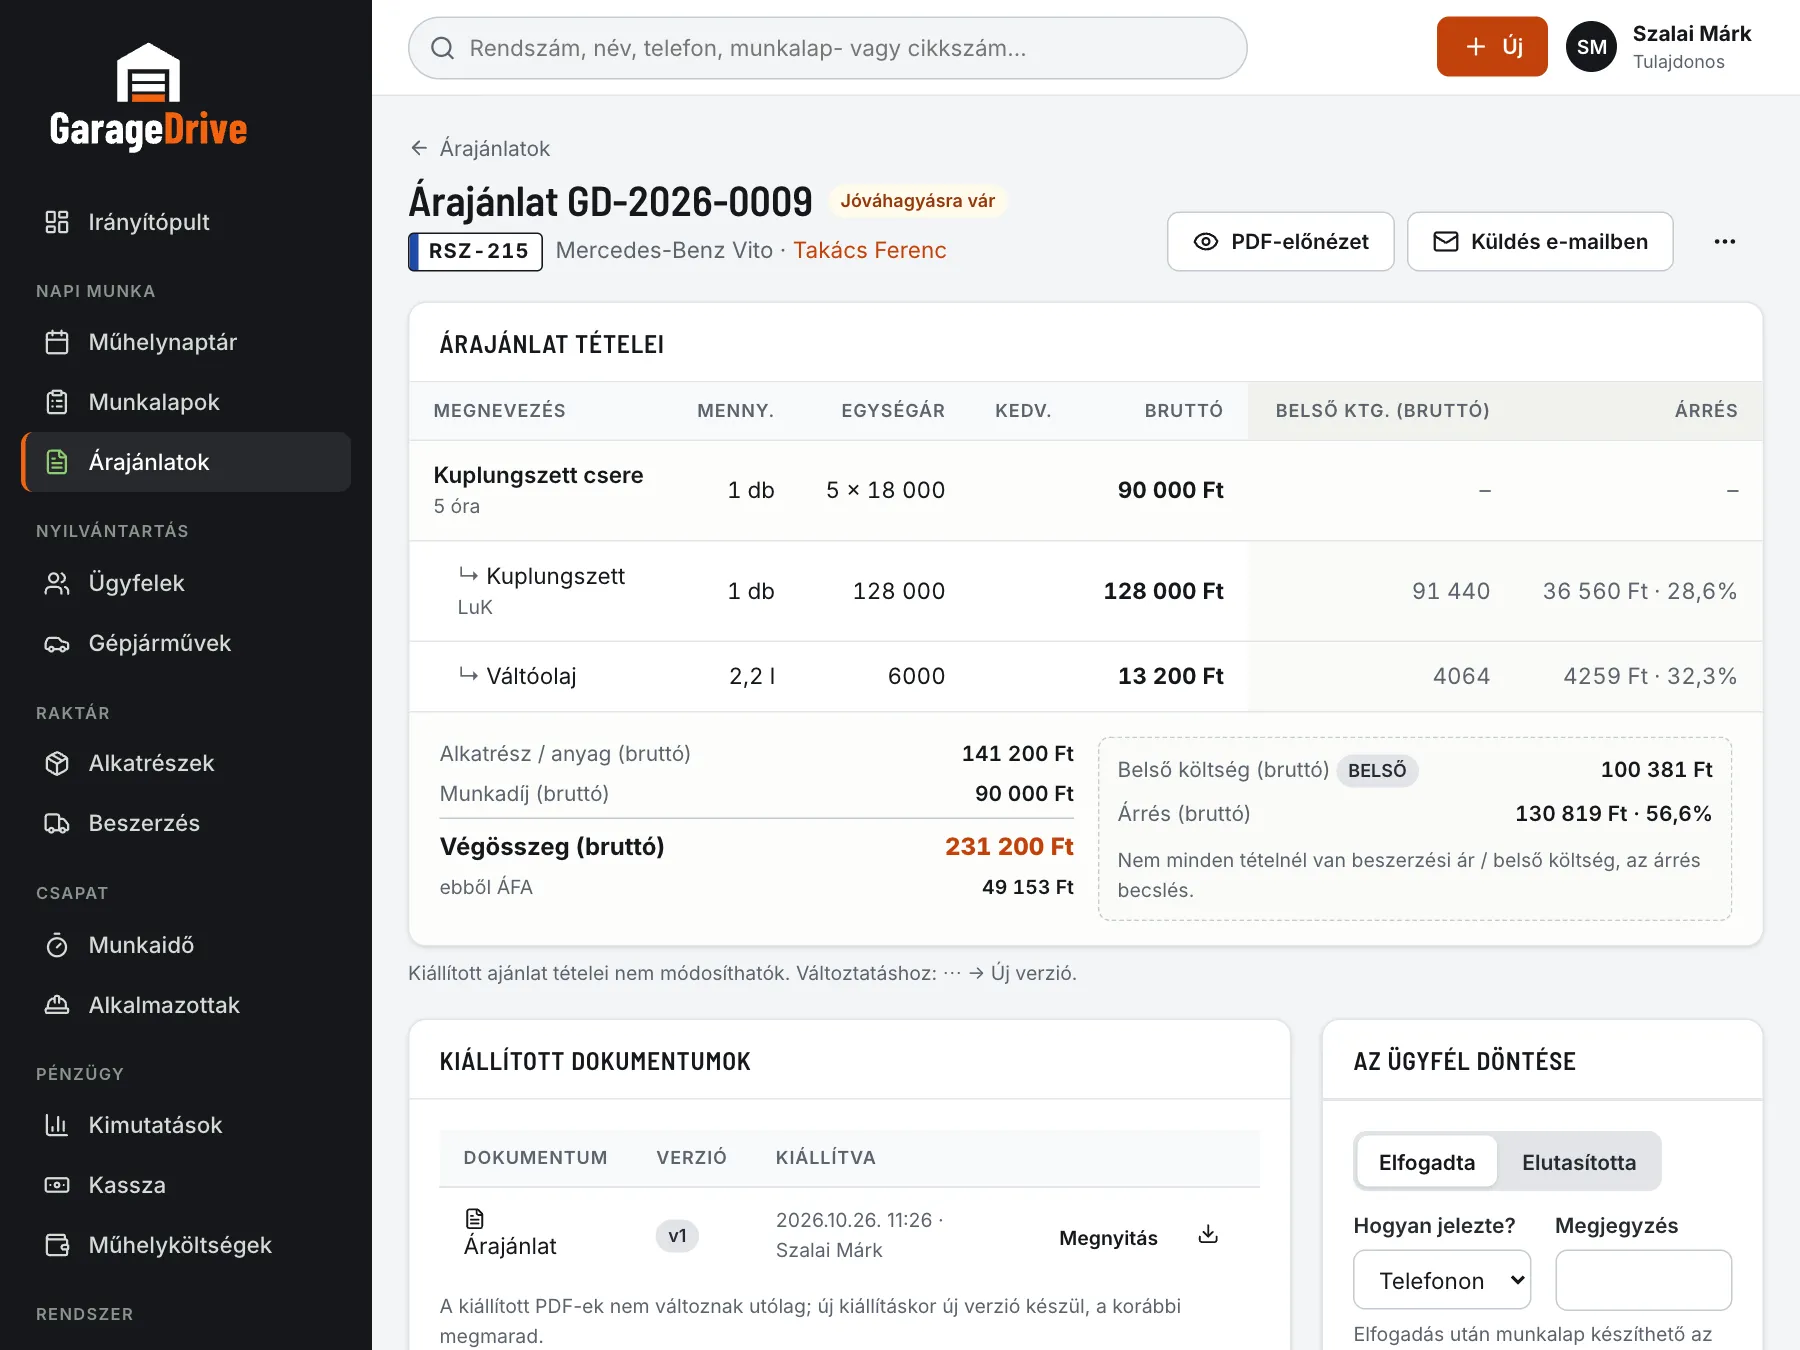Select Árajánlatok in the sidebar
Screen dimensions: 1800x1350
click(x=186, y=462)
